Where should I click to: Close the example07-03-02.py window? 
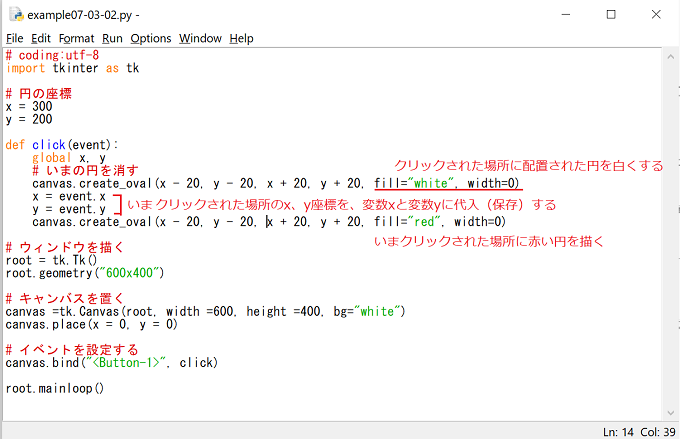pos(656,15)
